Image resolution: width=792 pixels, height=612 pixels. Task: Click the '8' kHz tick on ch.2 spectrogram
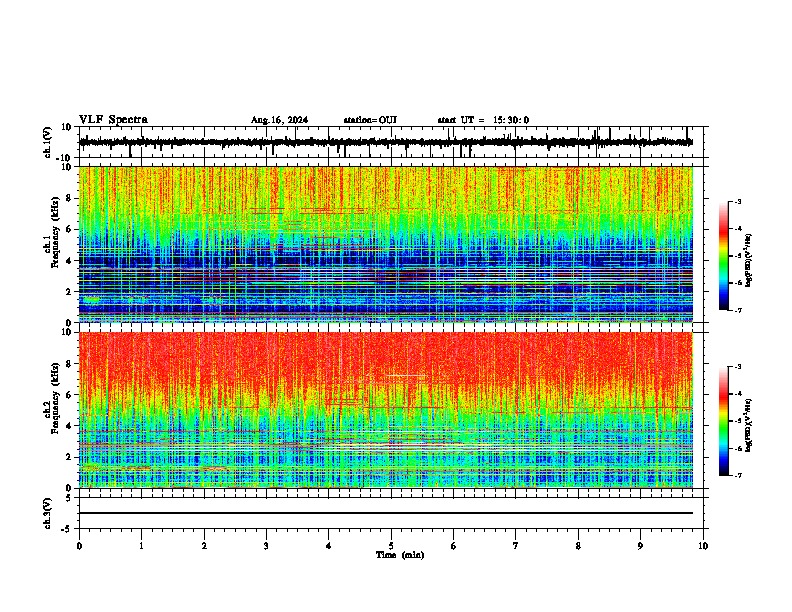(x=70, y=364)
